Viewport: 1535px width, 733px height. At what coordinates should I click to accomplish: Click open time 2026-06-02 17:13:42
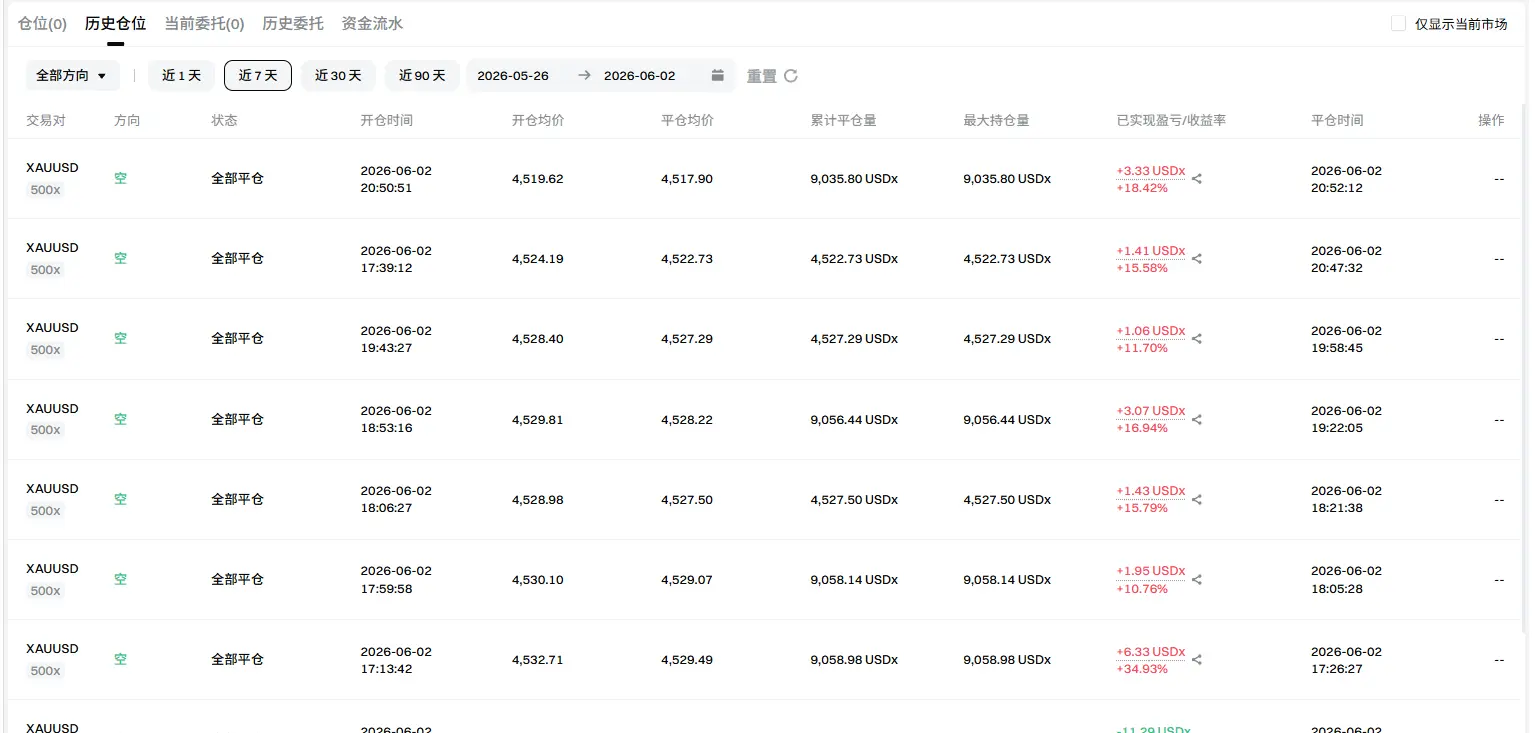click(396, 660)
